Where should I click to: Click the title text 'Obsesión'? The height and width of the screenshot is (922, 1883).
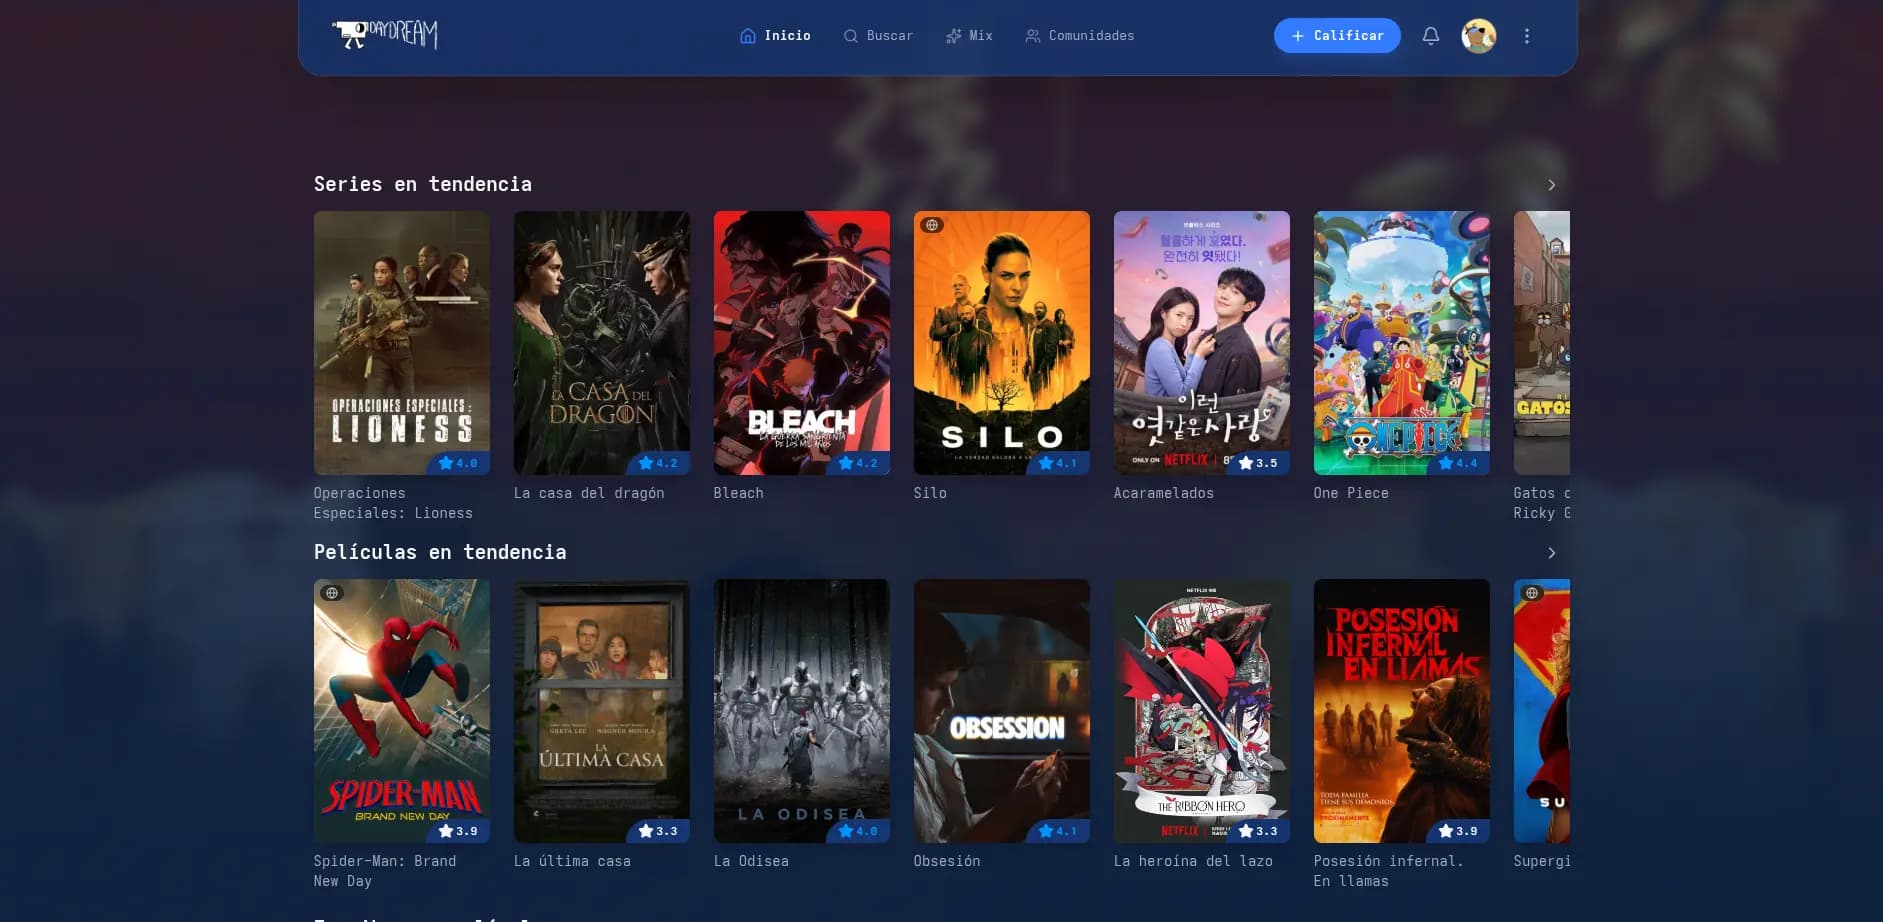coord(947,861)
